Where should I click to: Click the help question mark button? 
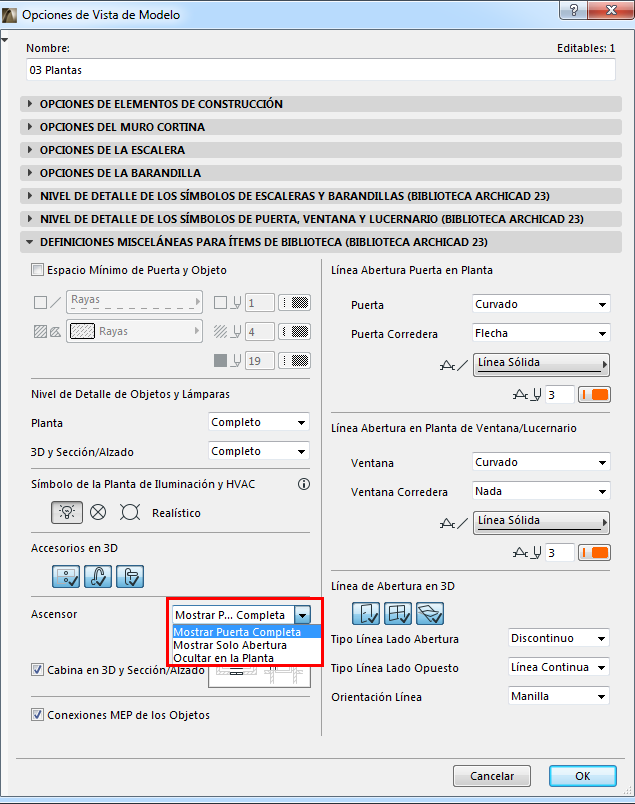coord(573,10)
